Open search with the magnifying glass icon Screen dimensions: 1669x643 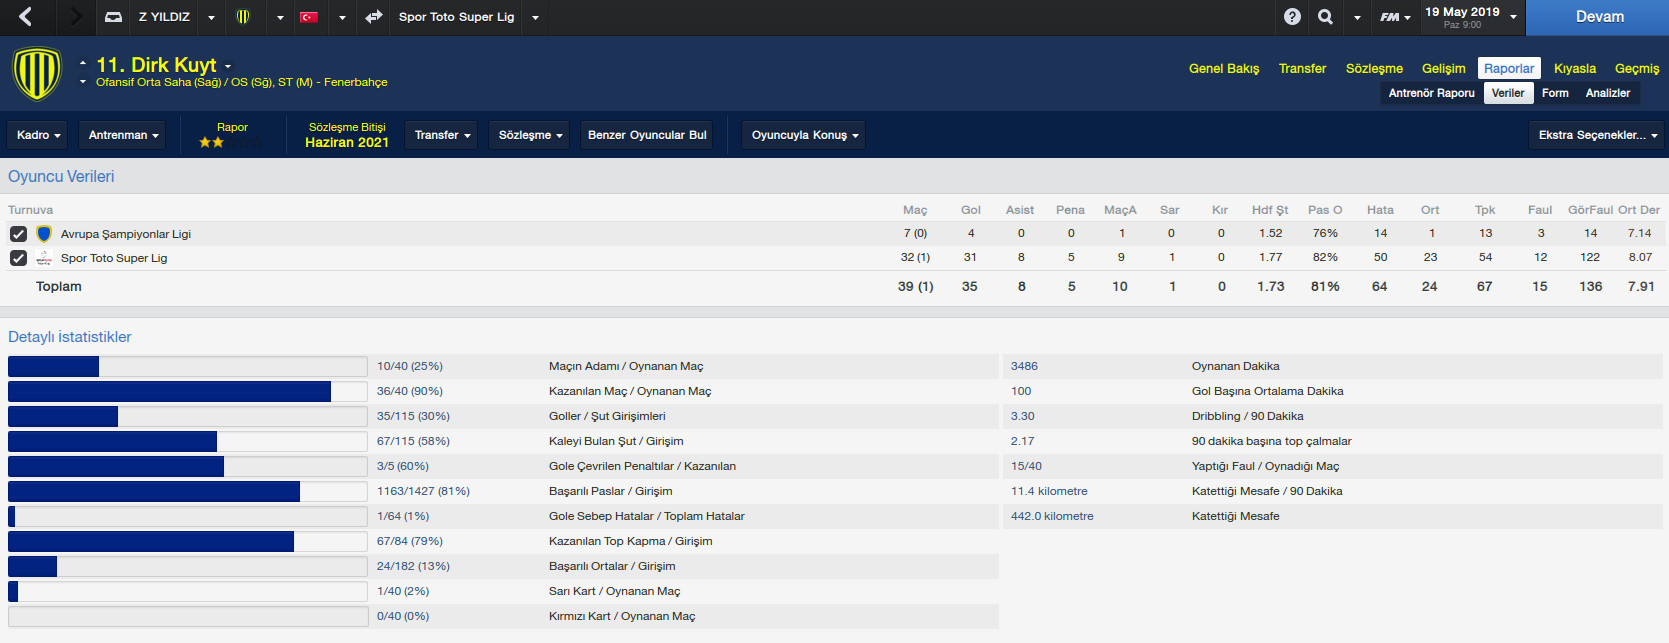coord(1325,17)
